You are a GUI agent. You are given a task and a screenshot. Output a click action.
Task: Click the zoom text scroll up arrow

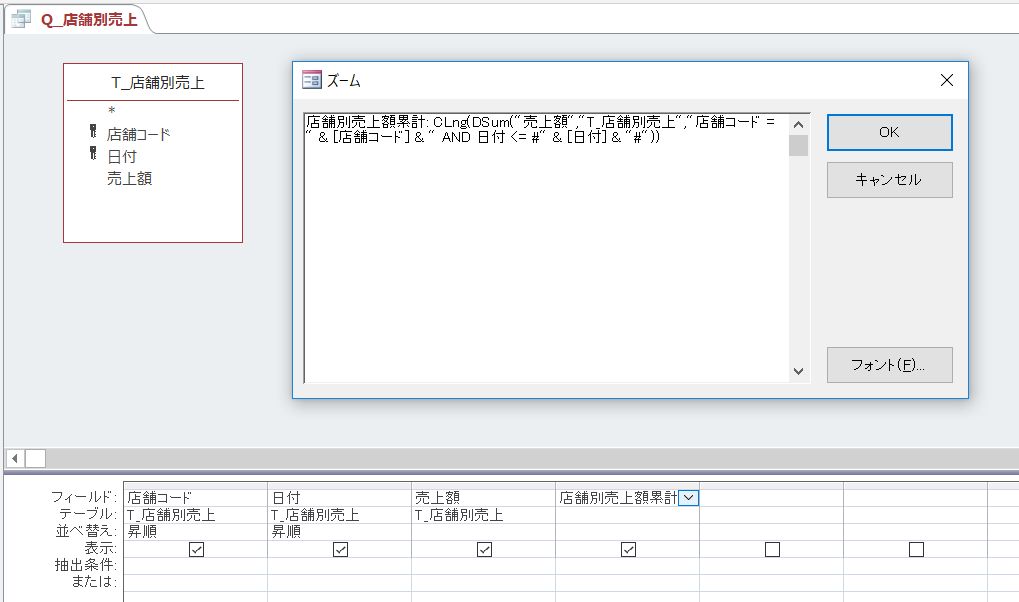(x=799, y=124)
